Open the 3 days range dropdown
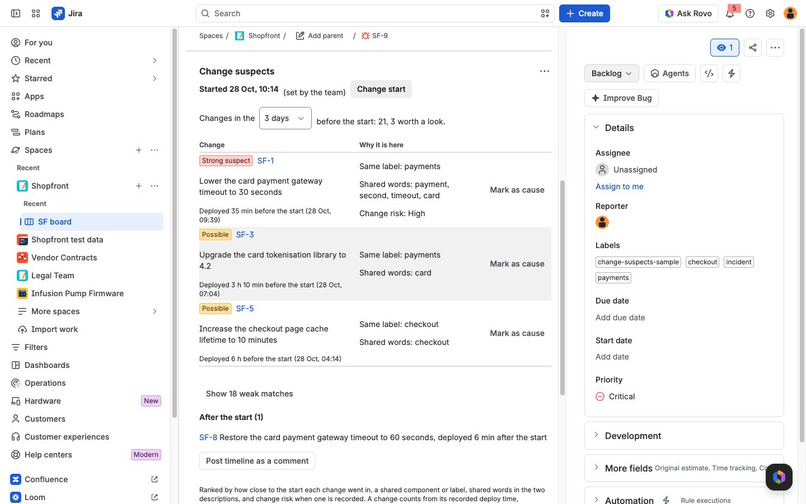 click(x=285, y=118)
